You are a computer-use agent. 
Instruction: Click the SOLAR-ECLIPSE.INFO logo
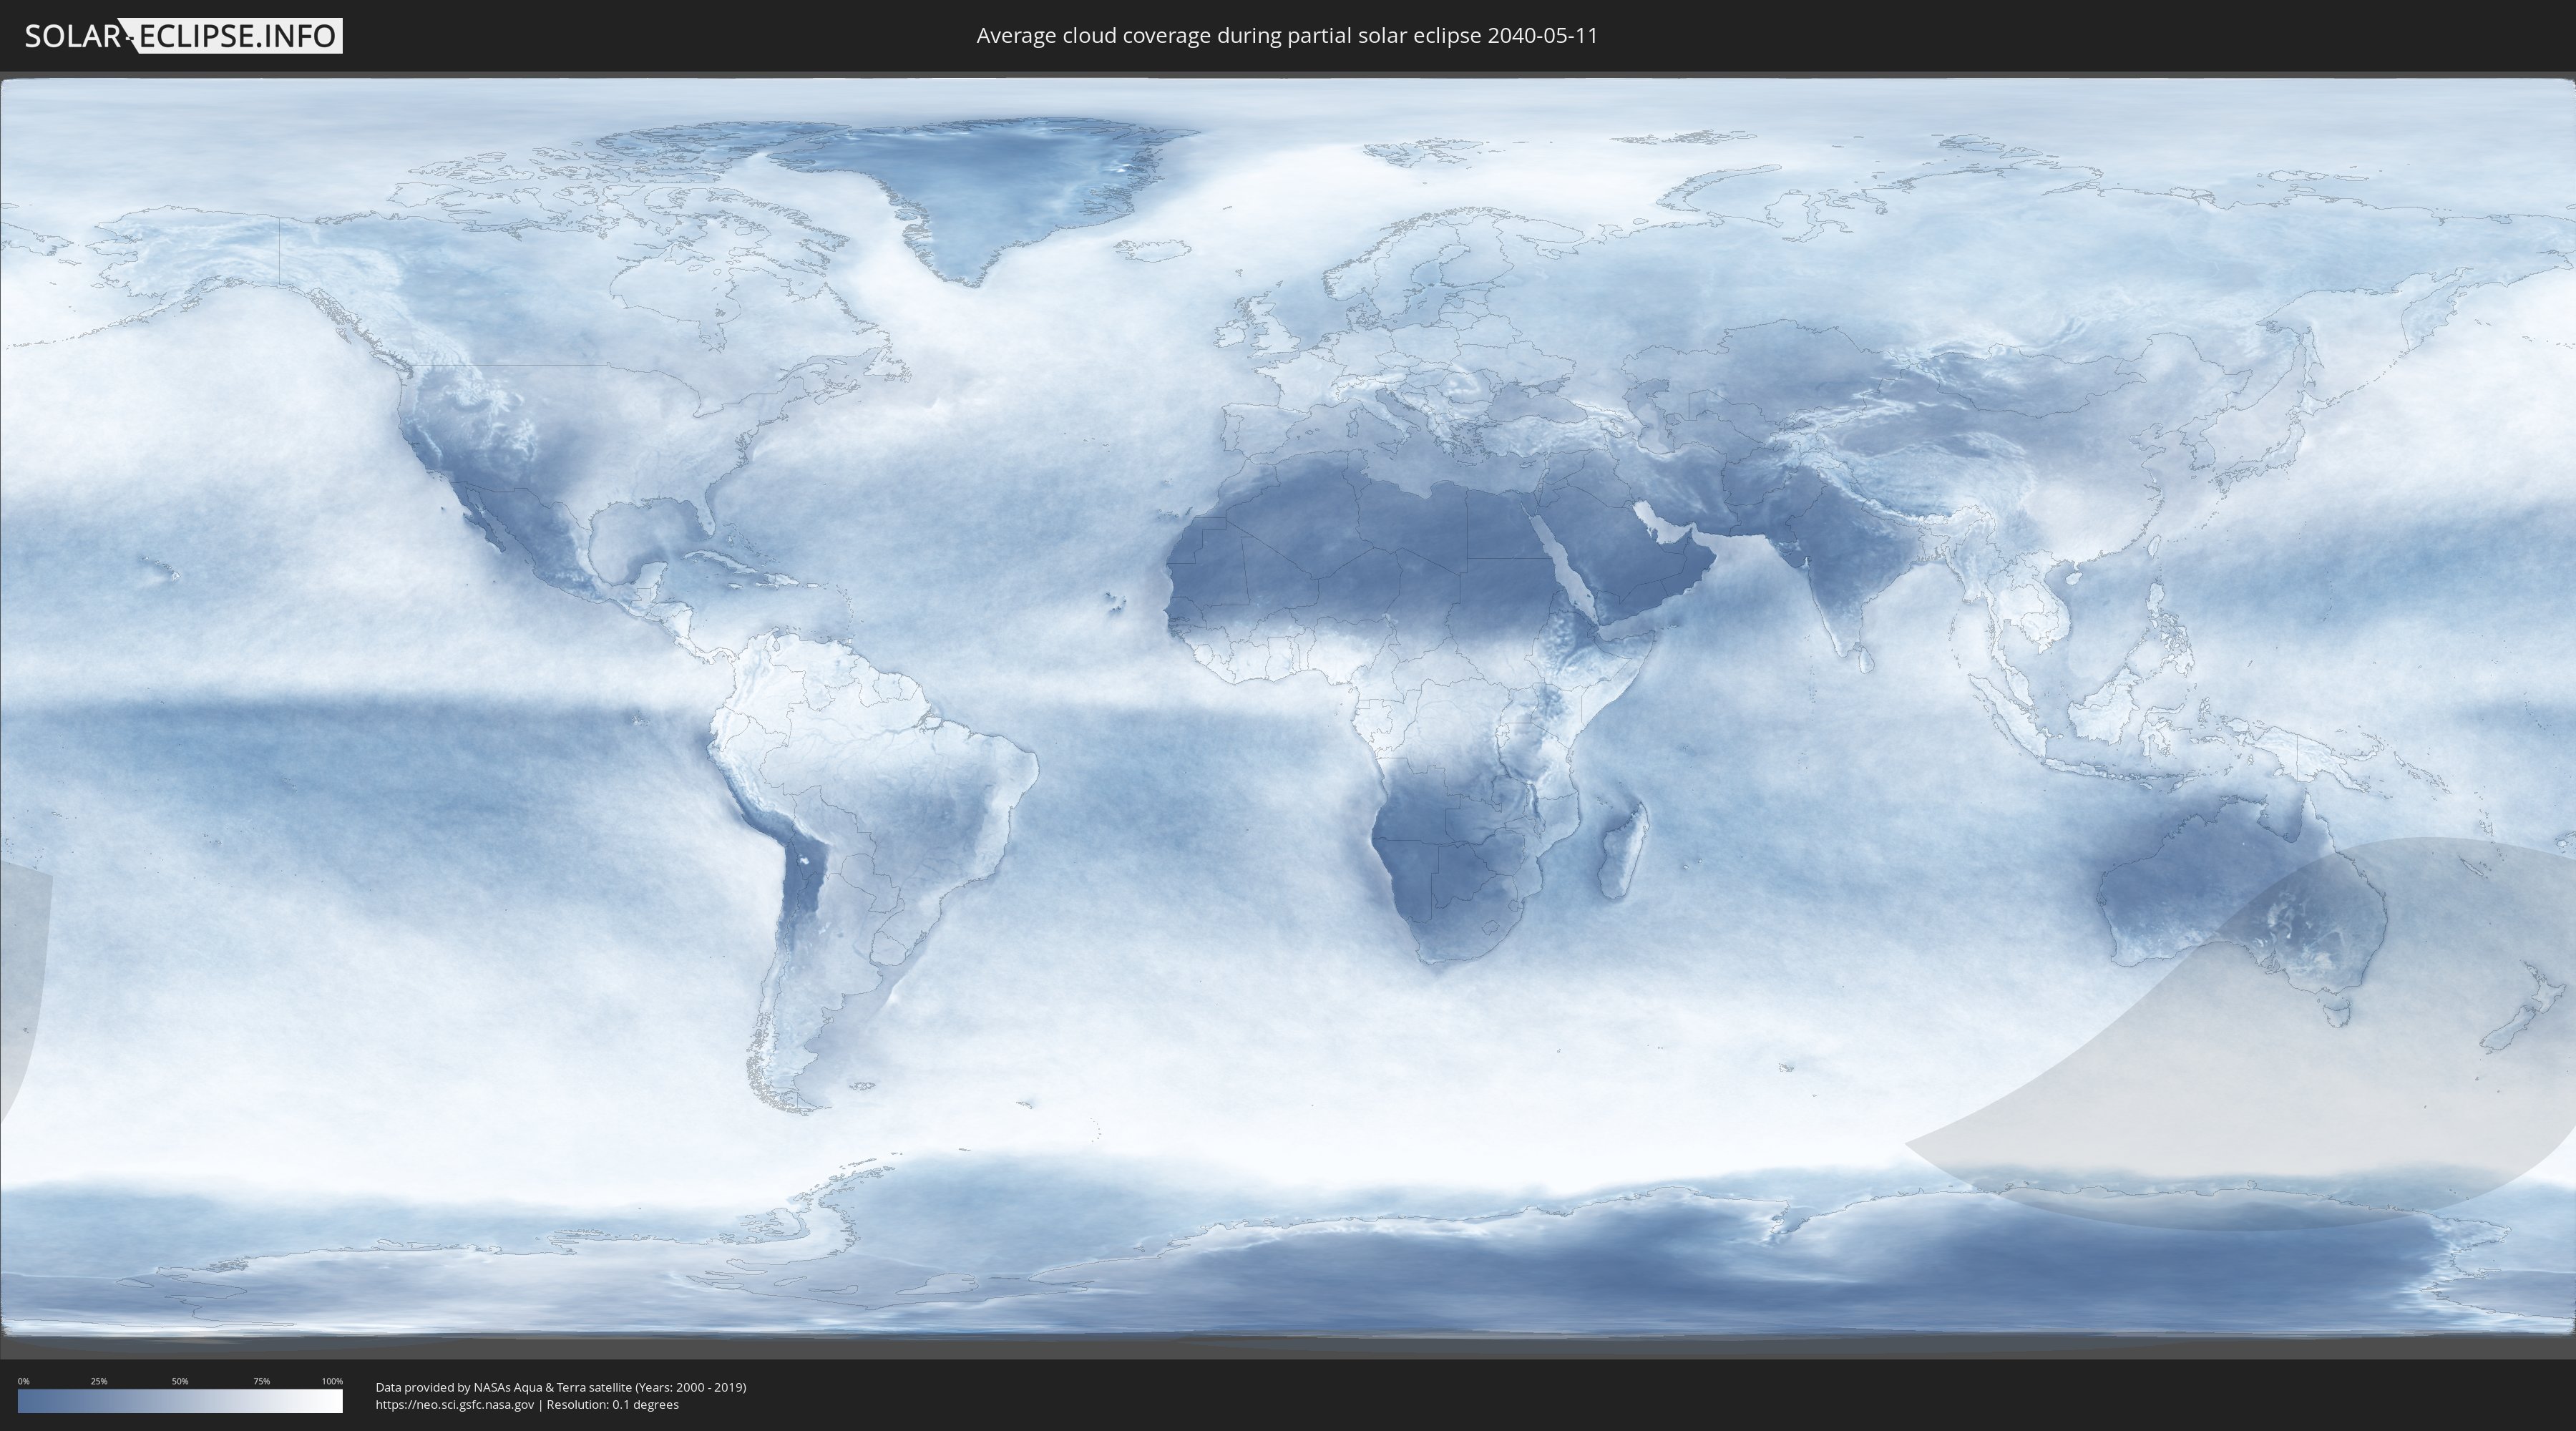tap(183, 36)
